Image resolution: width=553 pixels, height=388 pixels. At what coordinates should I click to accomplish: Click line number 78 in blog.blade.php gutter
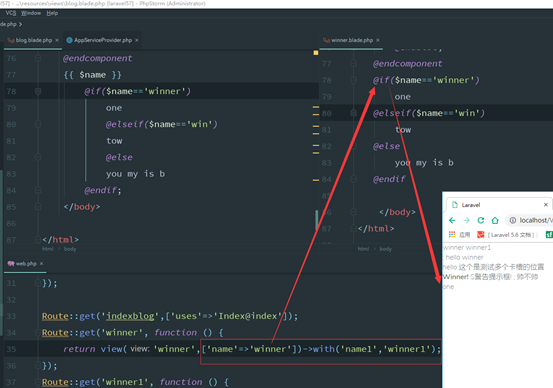(x=11, y=91)
